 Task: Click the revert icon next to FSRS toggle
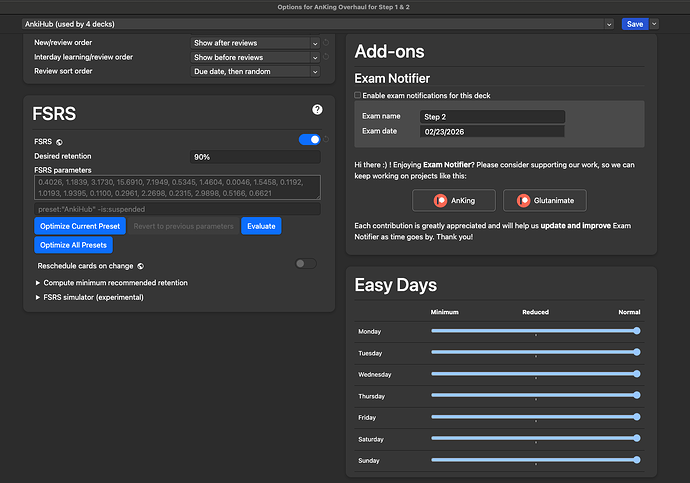point(326,139)
